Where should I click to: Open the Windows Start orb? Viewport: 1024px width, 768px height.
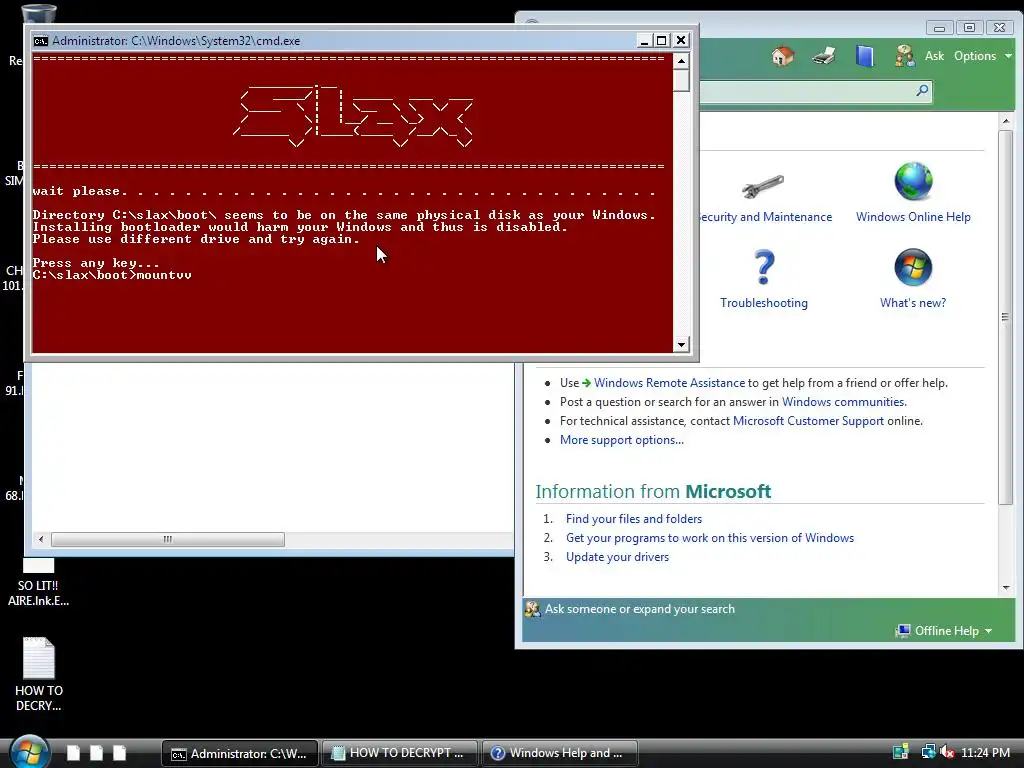tap(29, 752)
